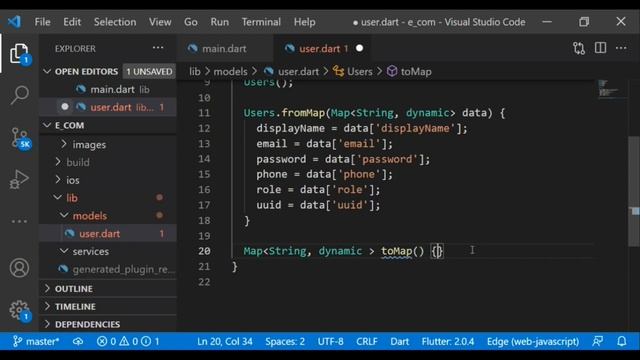Viewport: 640px width, 360px height.
Task: Open notifications bell in status bar
Action: (622, 341)
